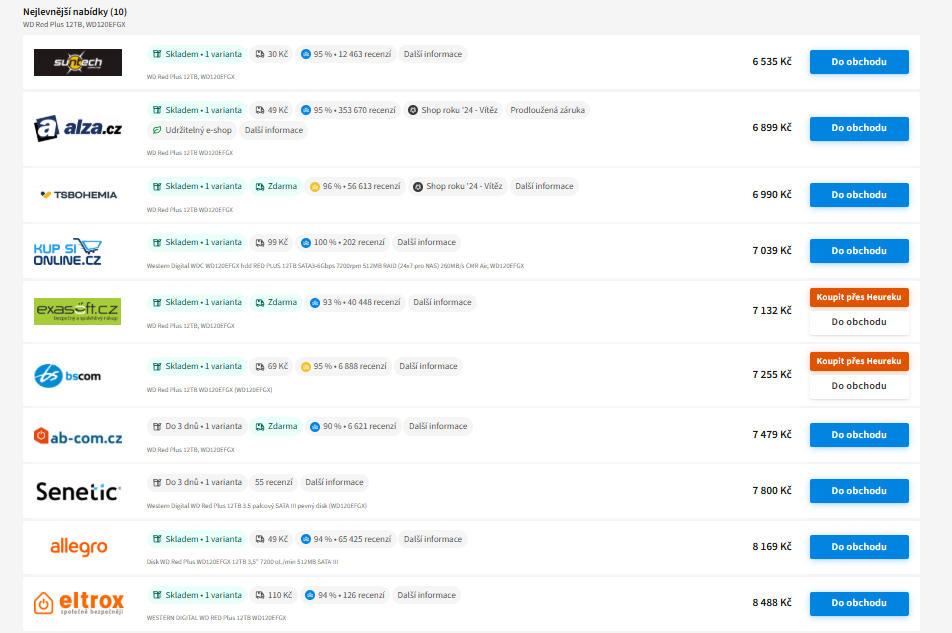
Task: Expand Další informace for the Senetic offer
Action: click(x=334, y=482)
